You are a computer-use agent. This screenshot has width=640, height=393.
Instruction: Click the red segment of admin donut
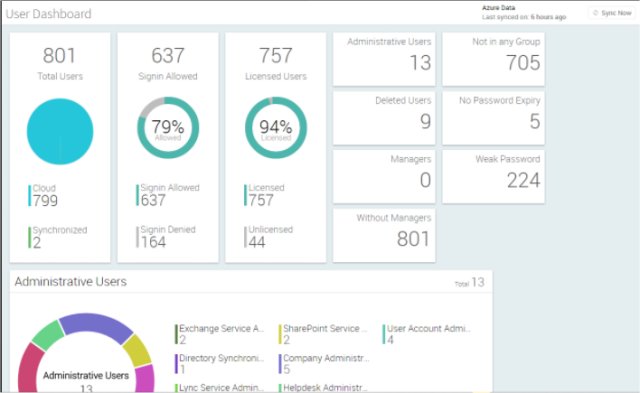(x=30, y=369)
